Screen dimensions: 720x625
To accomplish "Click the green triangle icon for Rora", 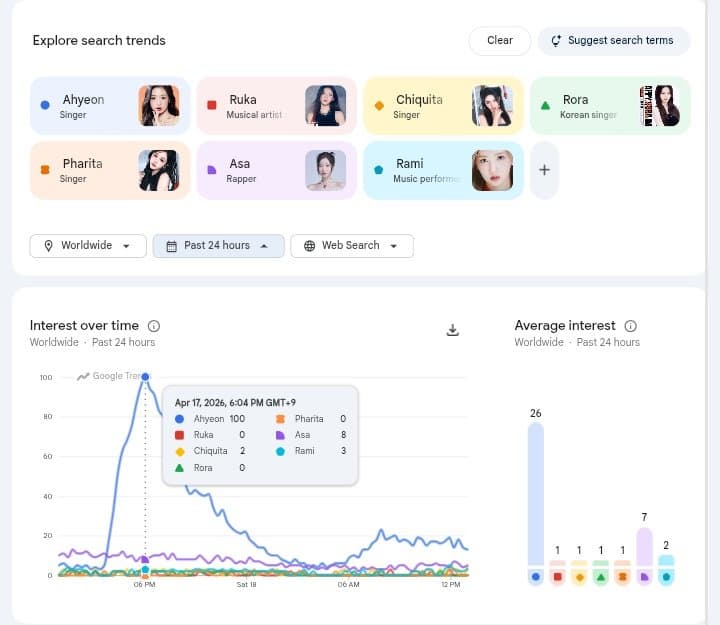I will [545, 104].
